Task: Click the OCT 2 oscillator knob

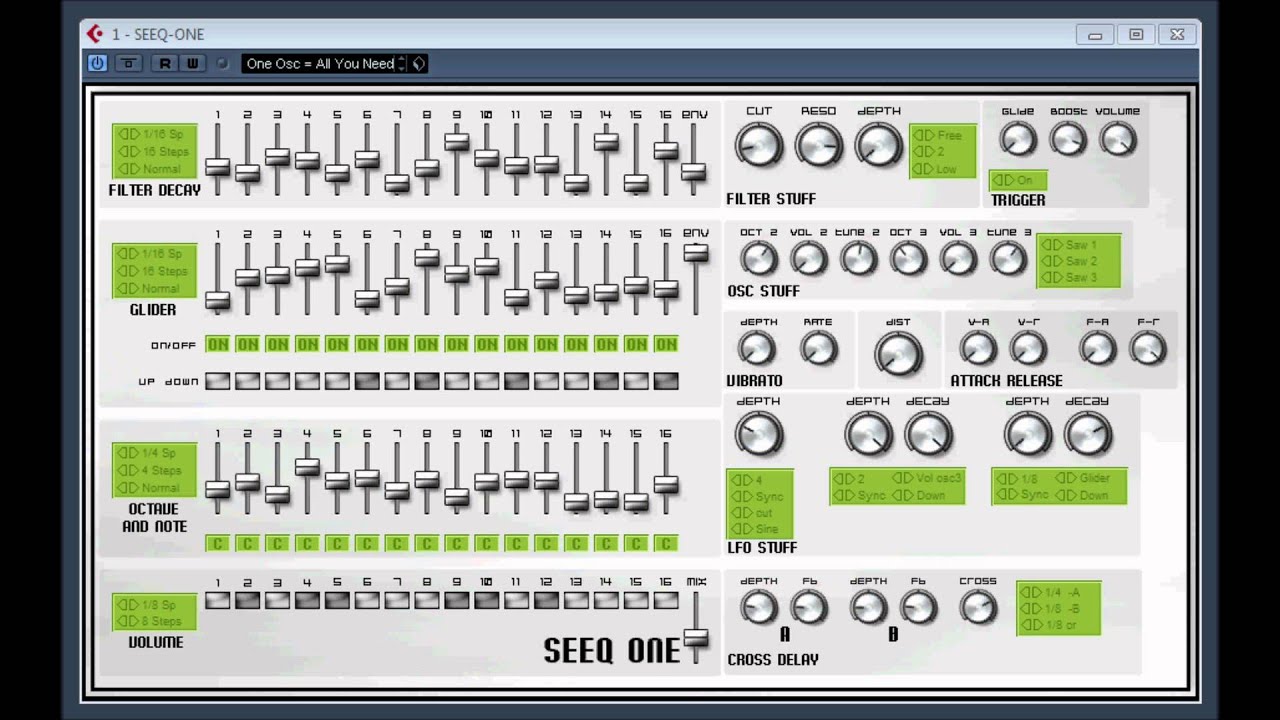Action: (x=758, y=258)
